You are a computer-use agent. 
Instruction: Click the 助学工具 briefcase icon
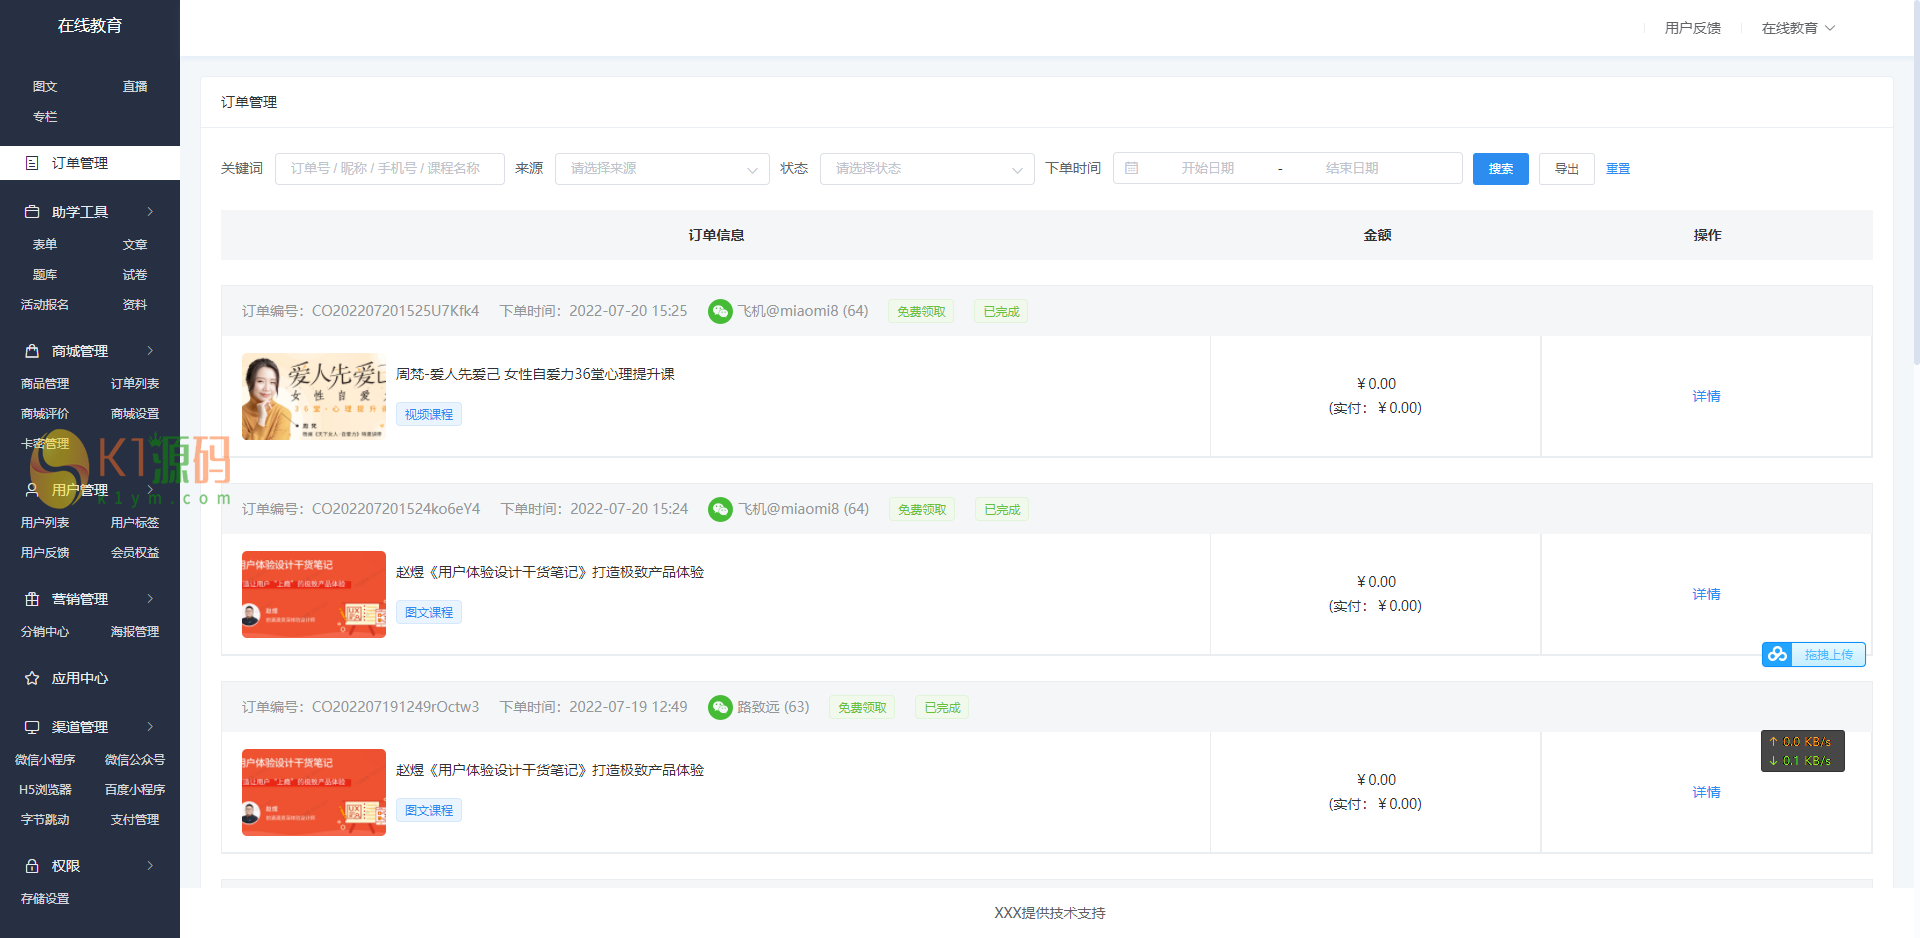(x=32, y=212)
